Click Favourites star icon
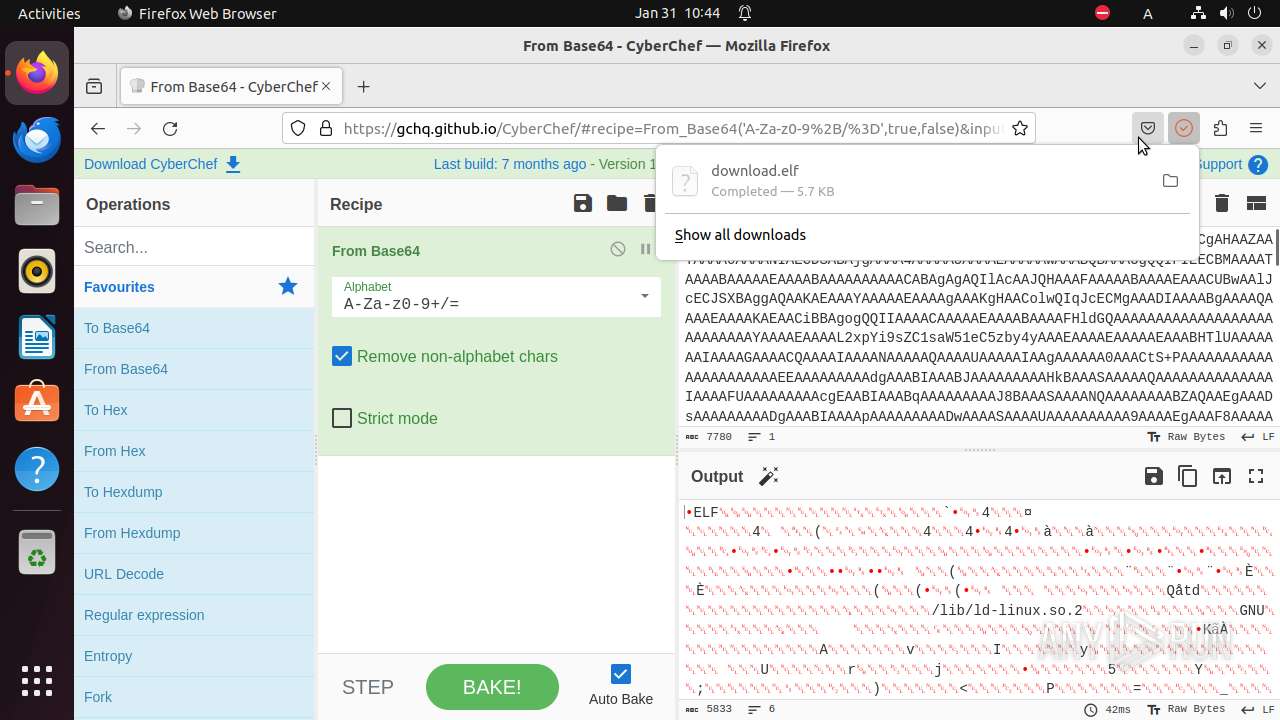Image resolution: width=1280 pixels, height=720 pixels. [288, 287]
